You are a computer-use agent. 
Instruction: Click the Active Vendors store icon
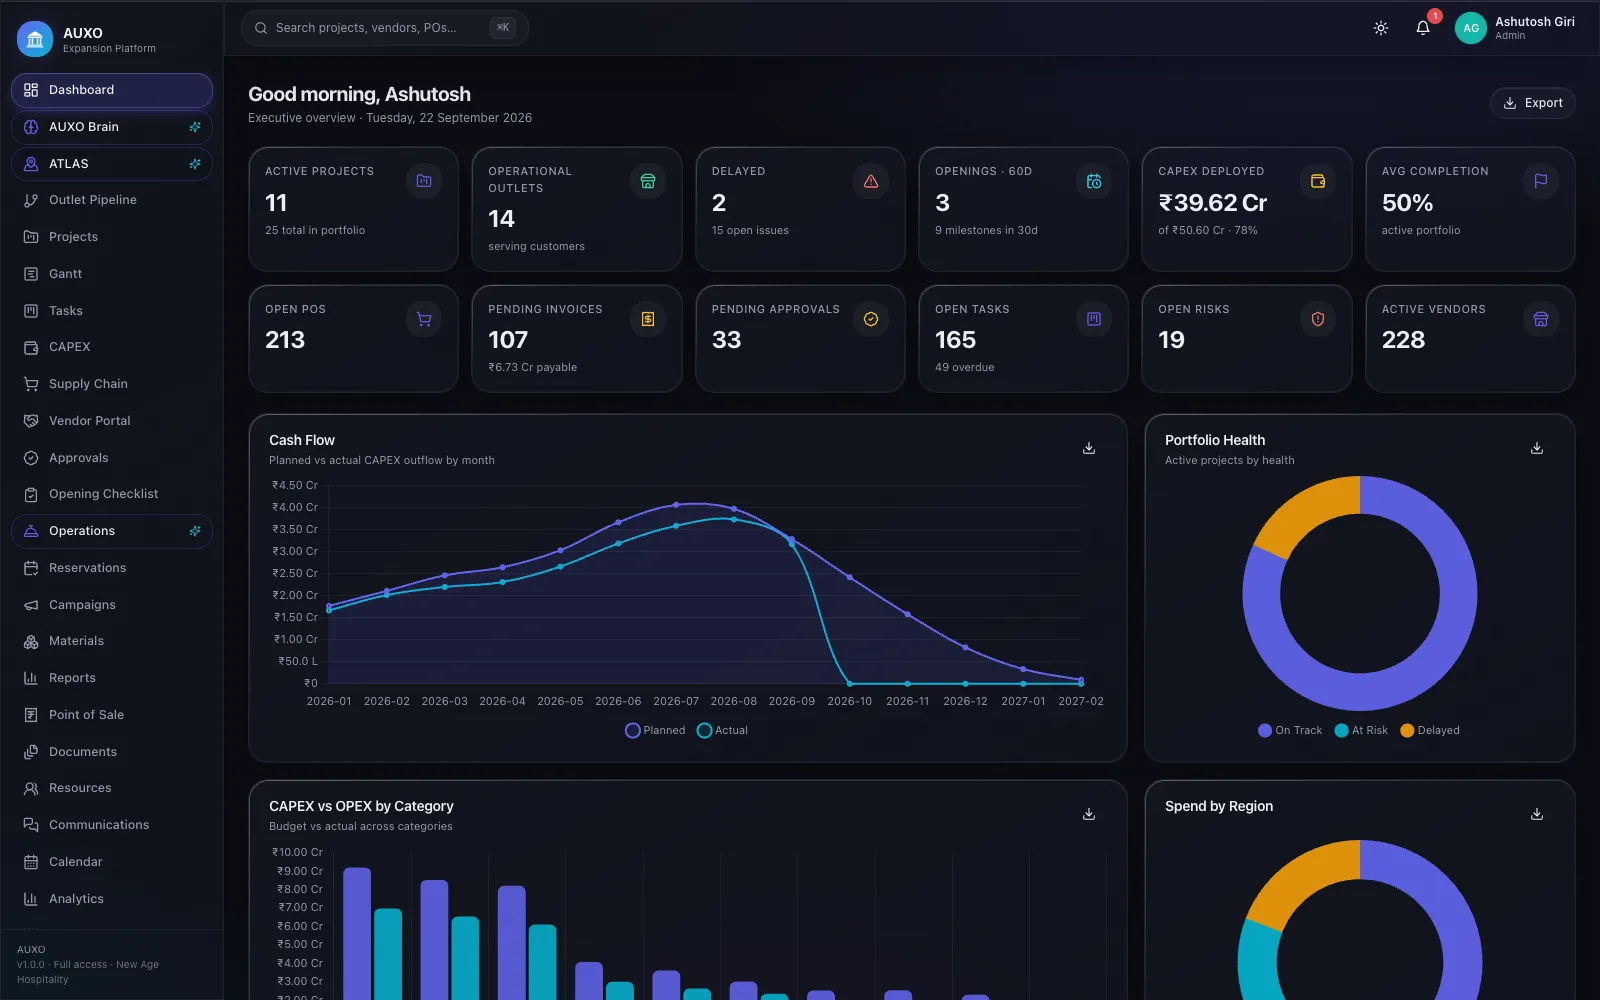(1541, 319)
